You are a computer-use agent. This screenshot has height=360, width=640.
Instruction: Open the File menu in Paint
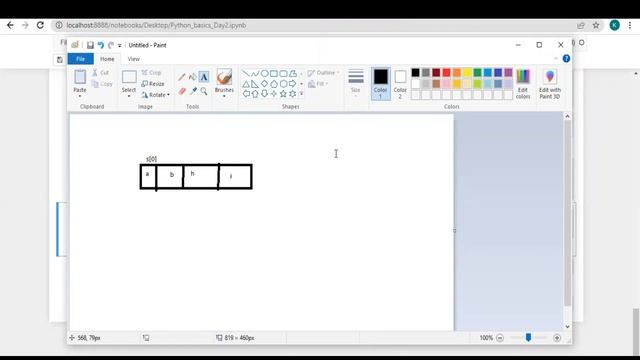(x=80, y=59)
